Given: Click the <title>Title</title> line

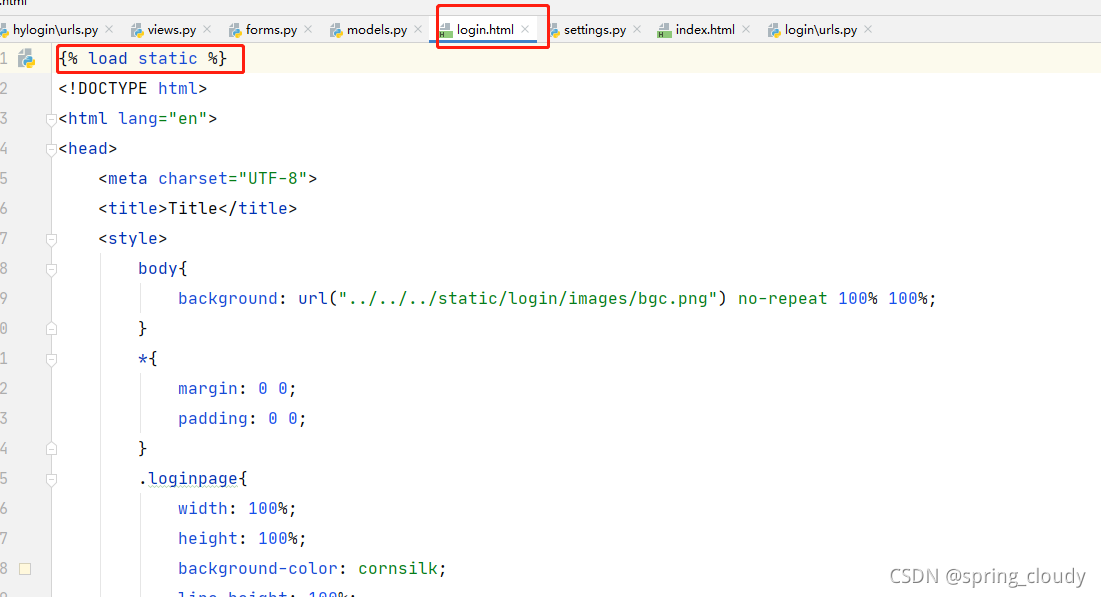Looking at the screenshot, I should [x=198, y=209].
